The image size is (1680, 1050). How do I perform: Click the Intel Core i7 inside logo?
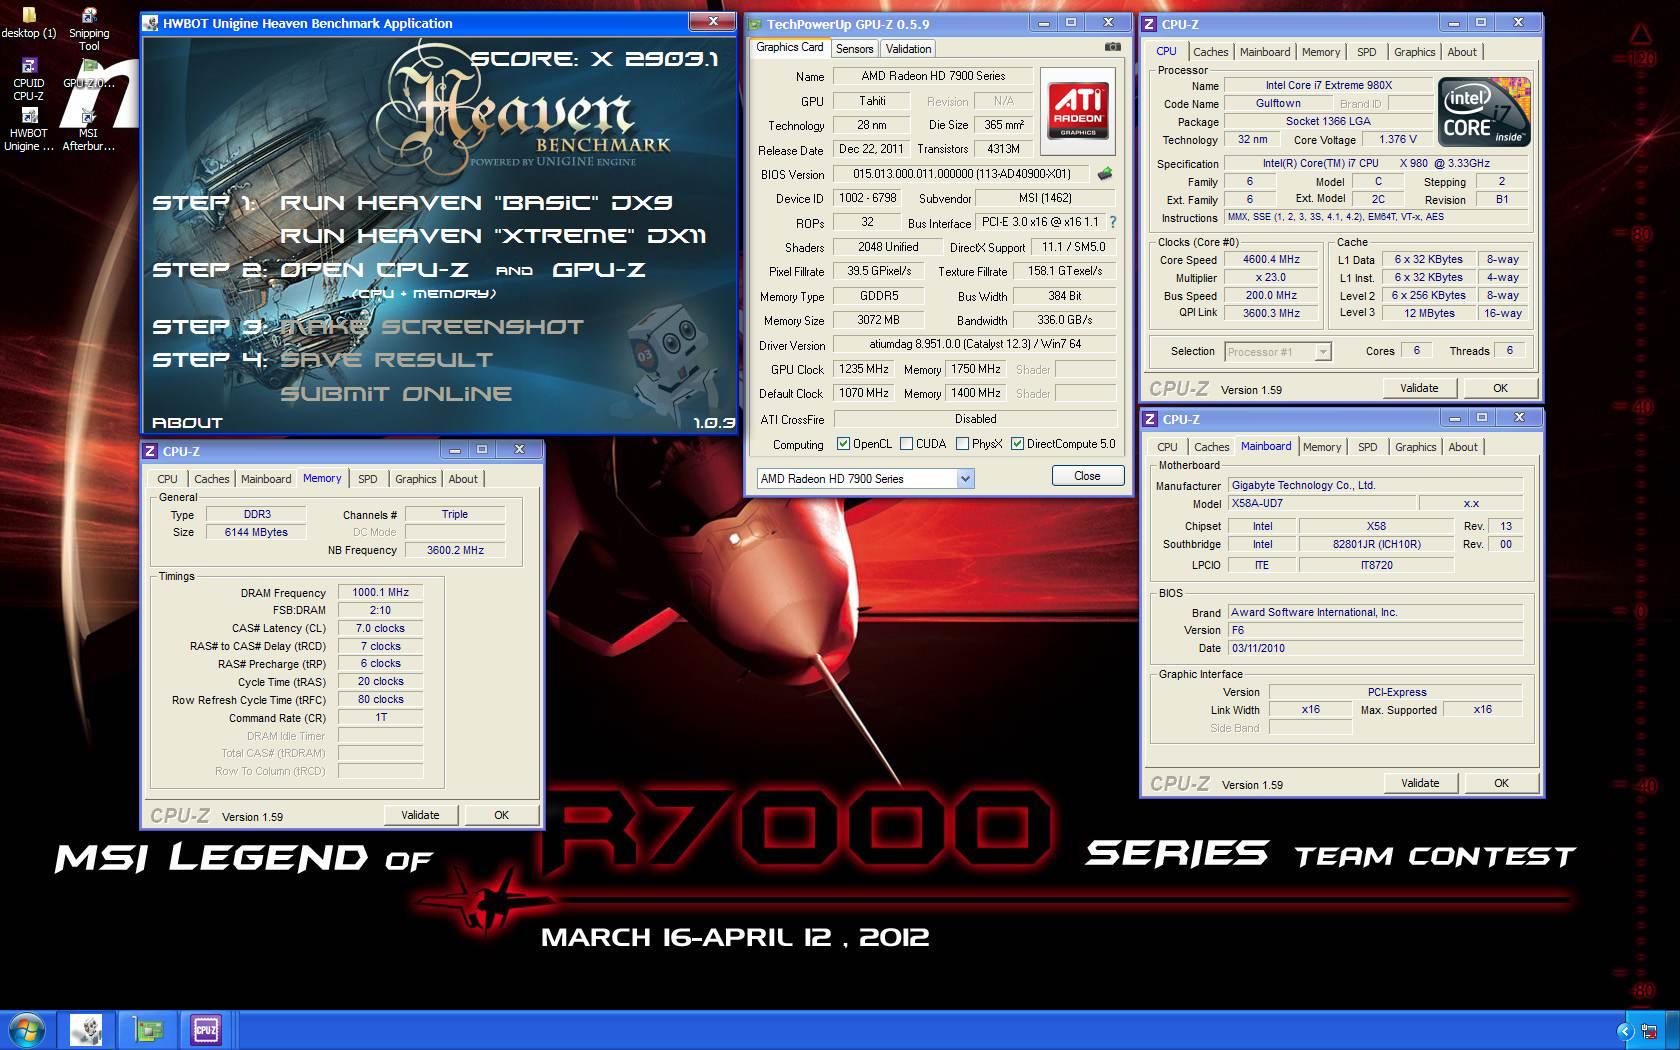coord(1484,112)
